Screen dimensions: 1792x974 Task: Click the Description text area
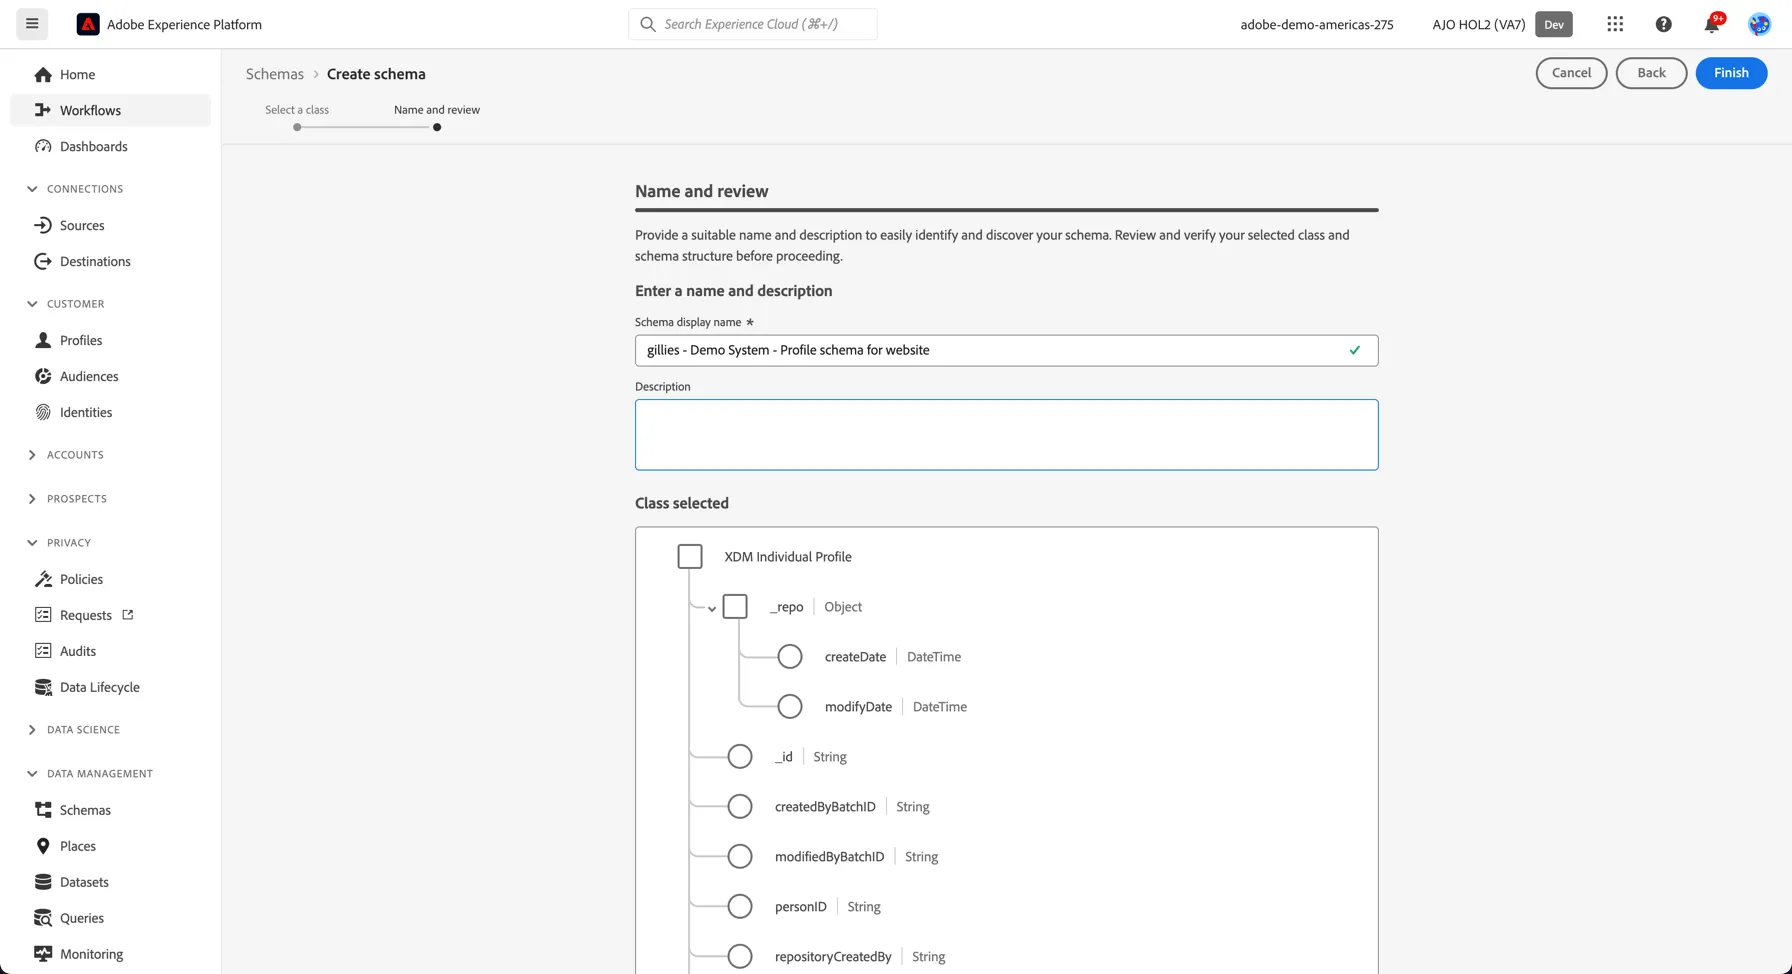(1006, 435)
